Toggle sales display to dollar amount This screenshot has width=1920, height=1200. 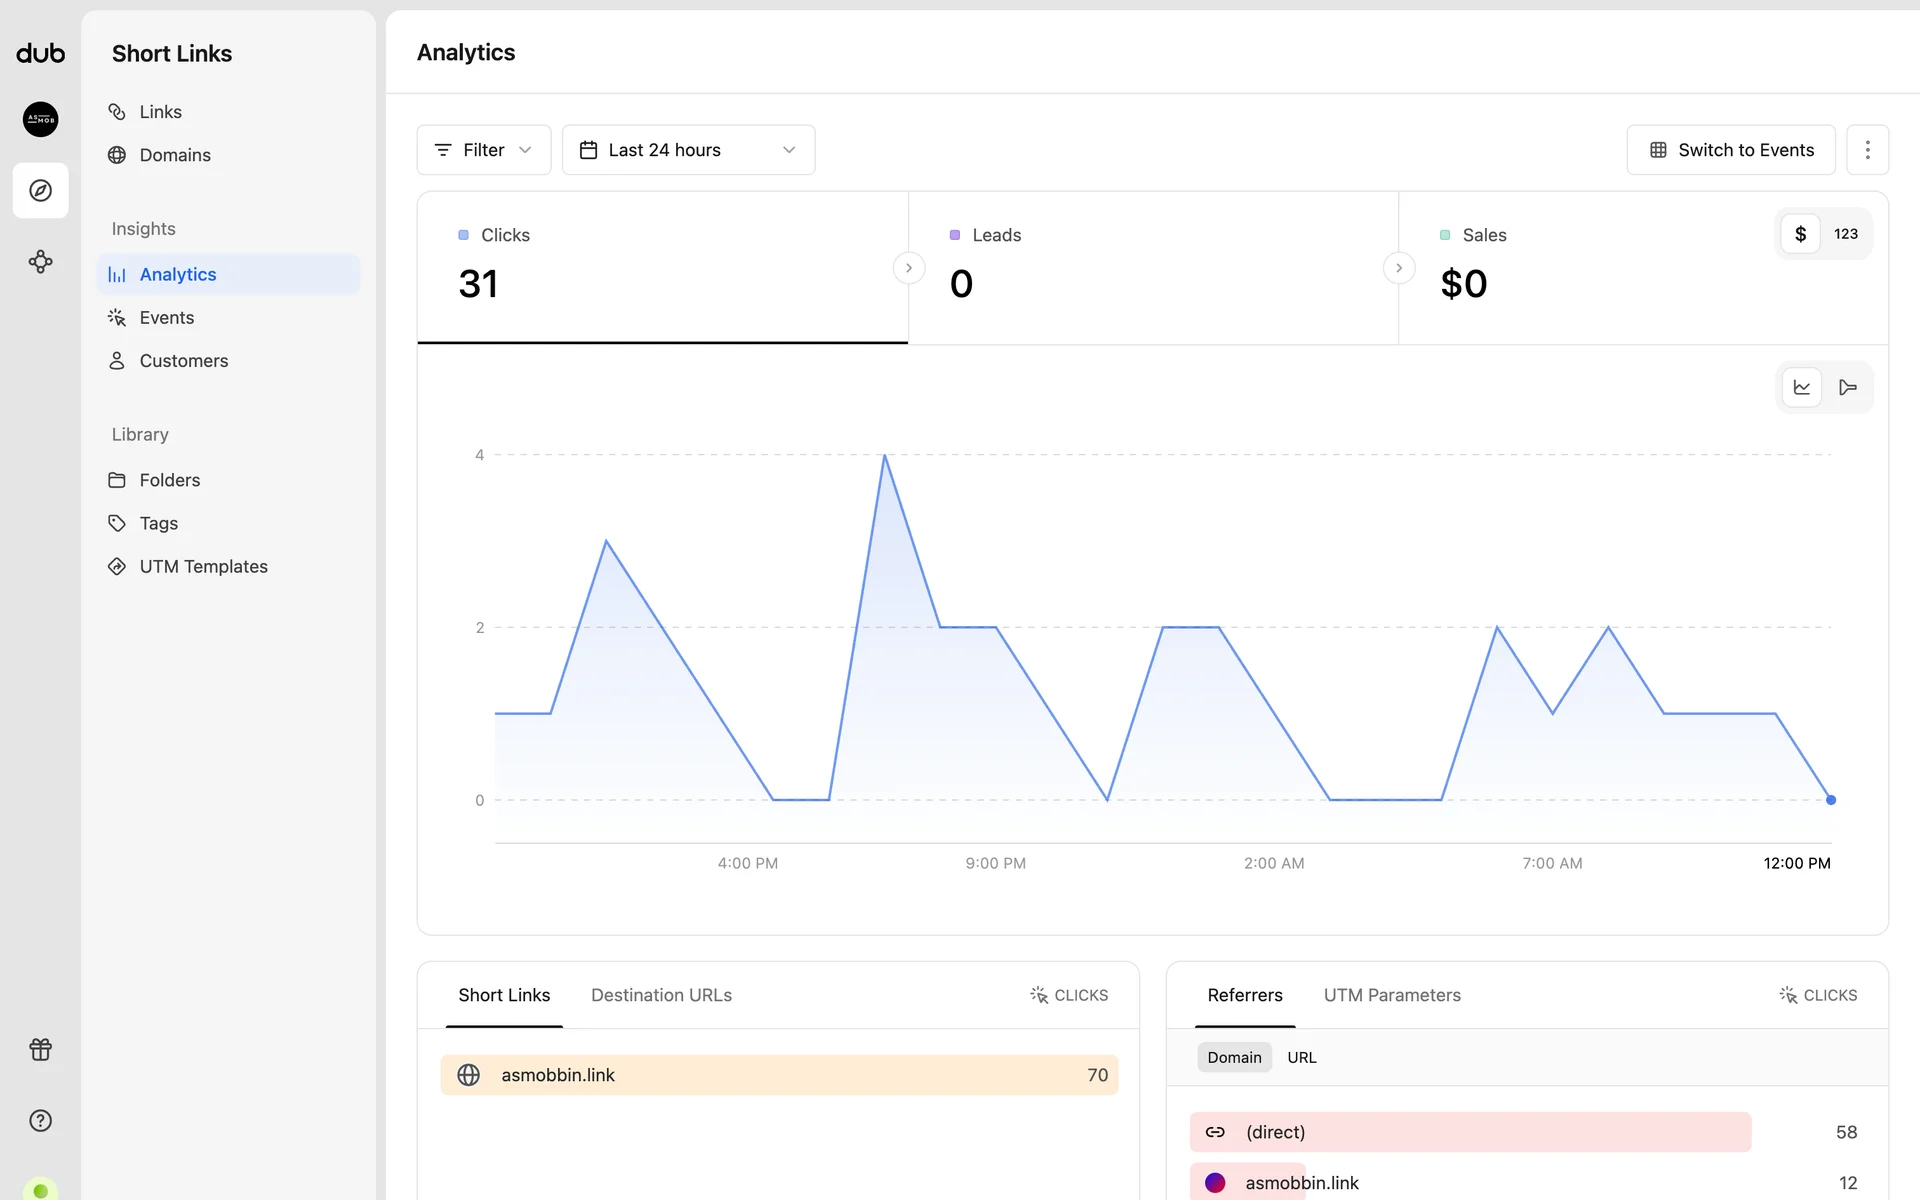coord(1800,234)
